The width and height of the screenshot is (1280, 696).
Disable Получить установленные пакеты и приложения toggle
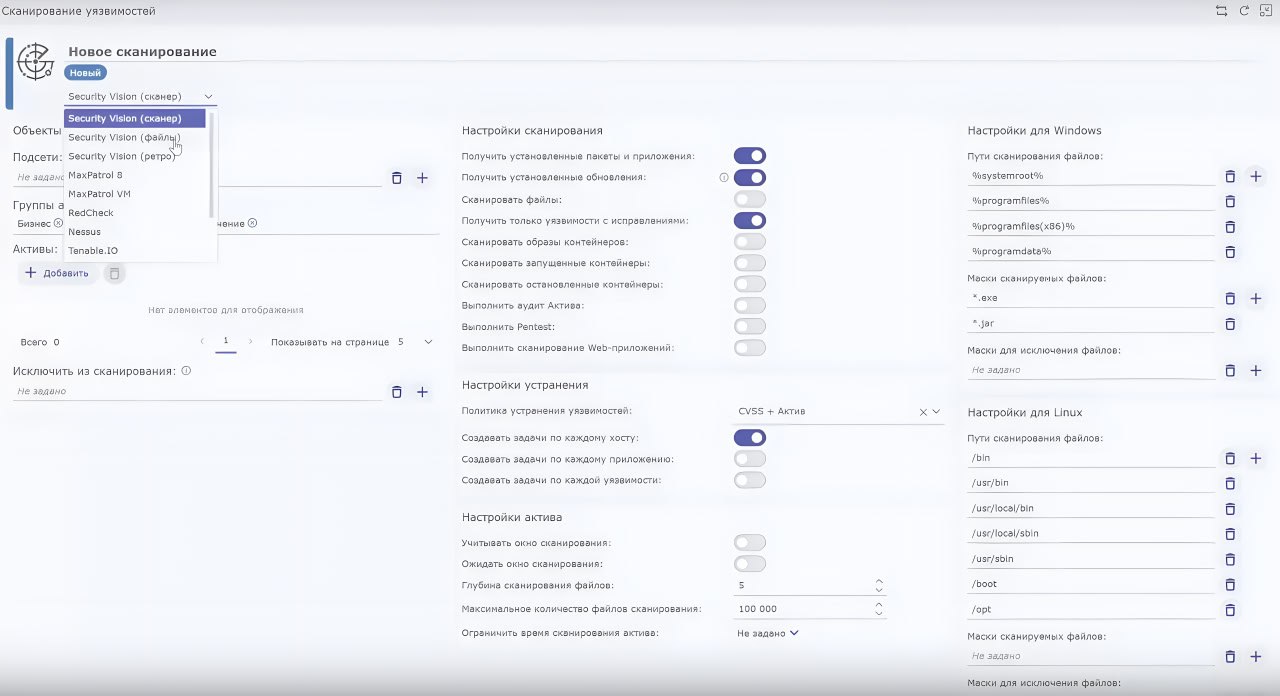[750, 156]
